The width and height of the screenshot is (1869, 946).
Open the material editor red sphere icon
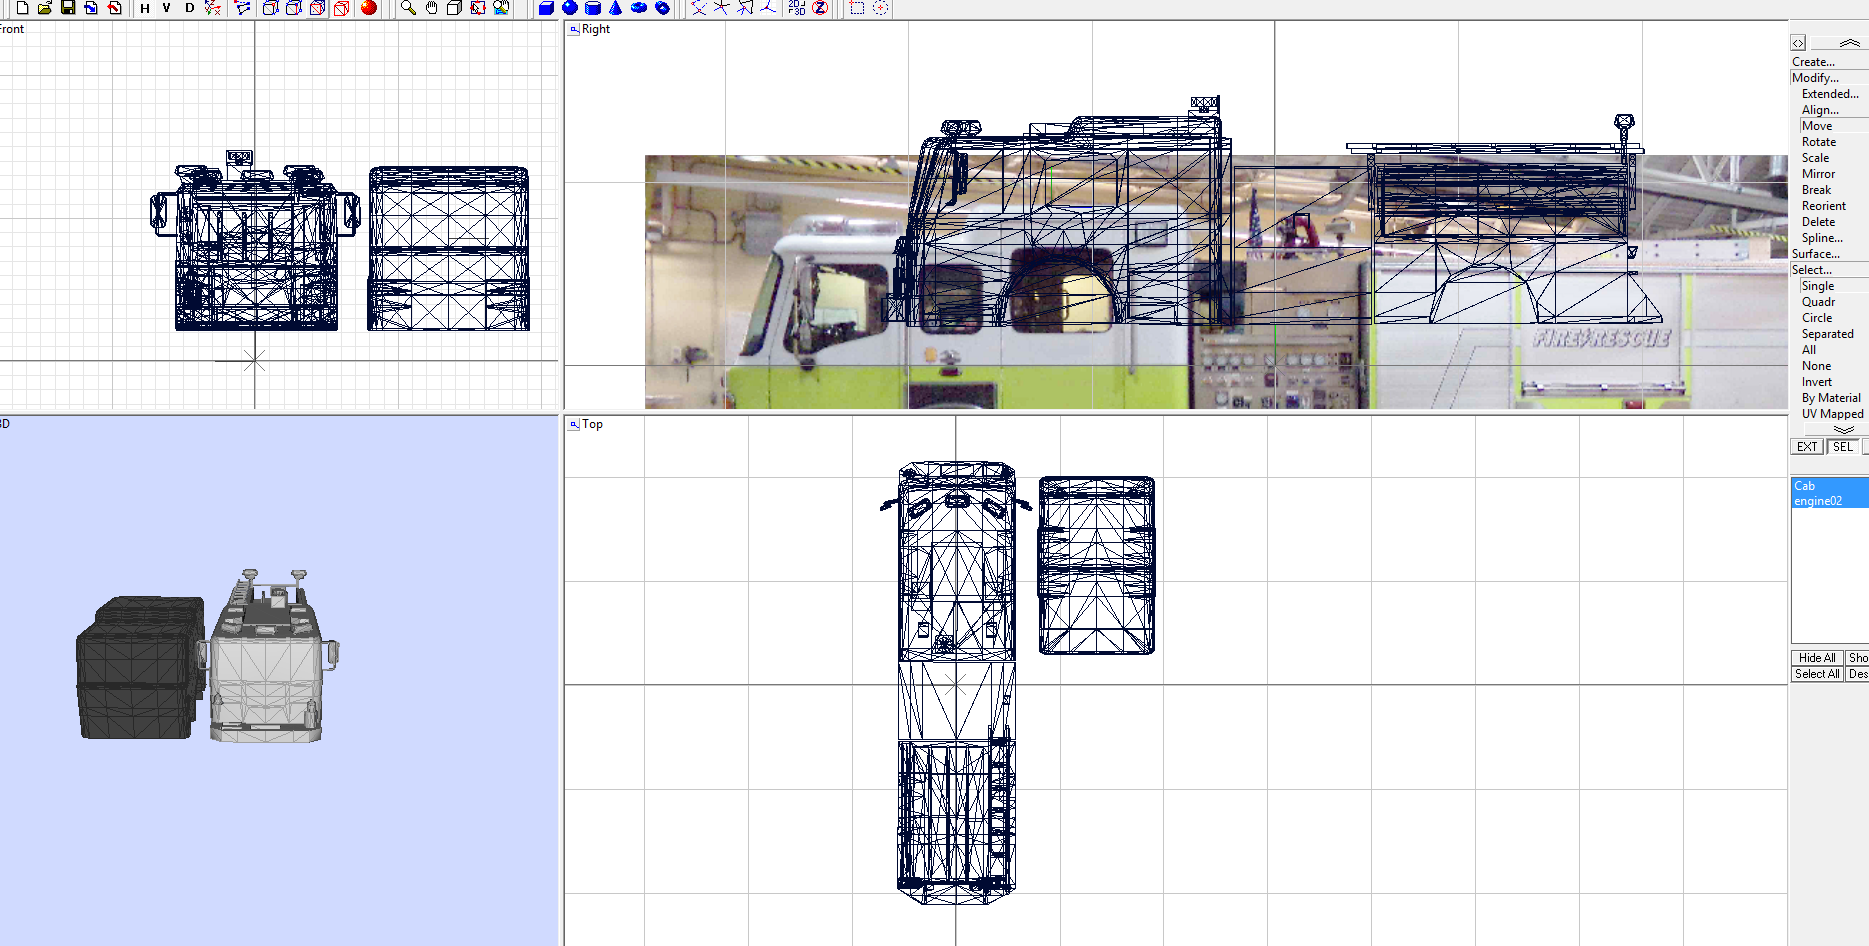(x=369, y=8)
